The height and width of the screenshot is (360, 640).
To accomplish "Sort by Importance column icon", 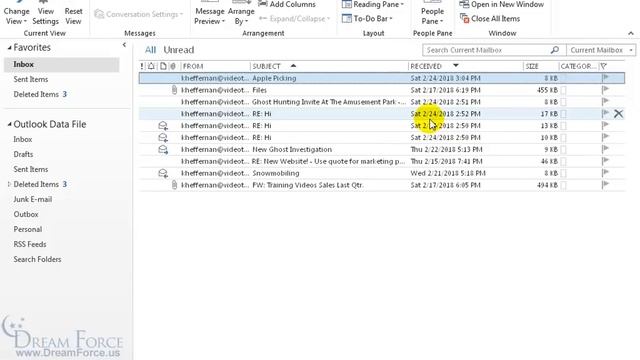I will (x=142, y=66).
